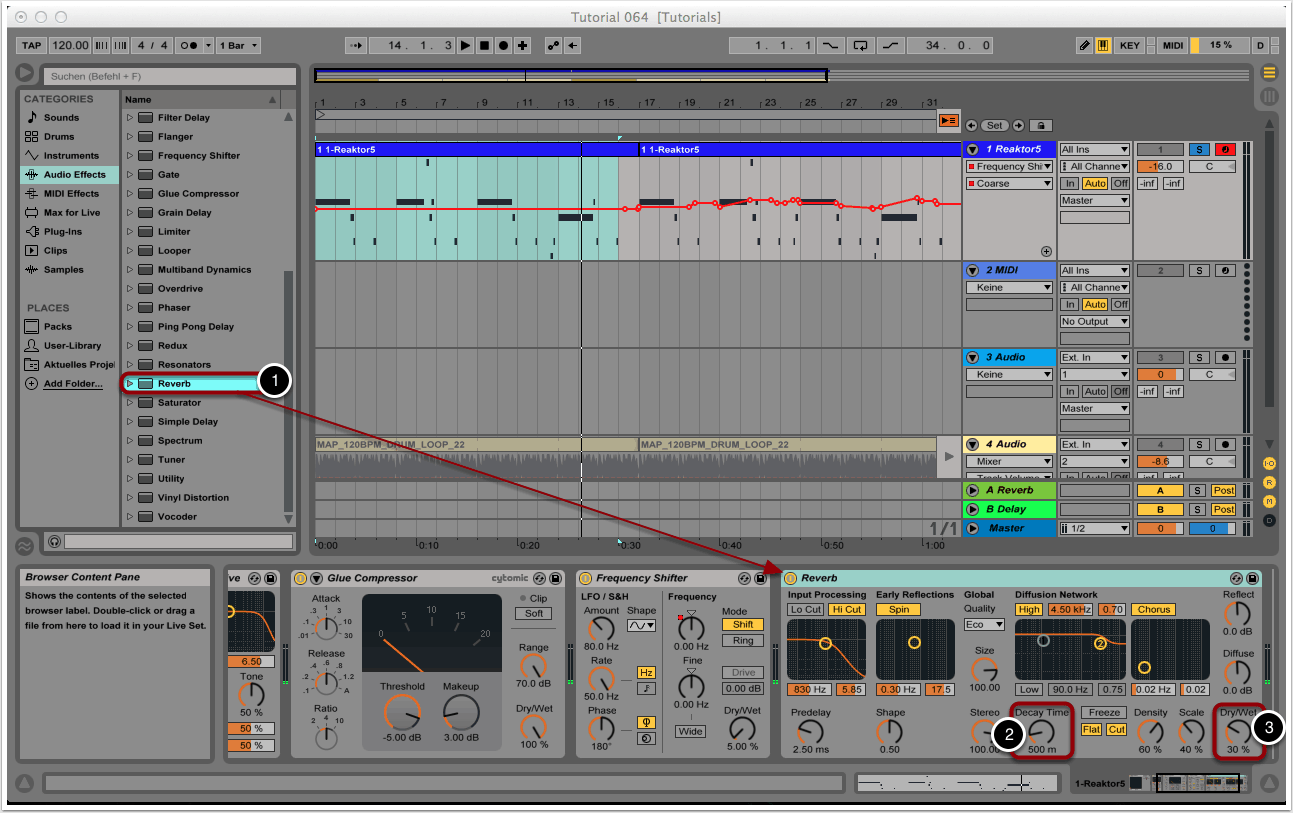Screen dimensions: 1293x813
Task: Select Instruments category in browser
Action: coord(71,155)
